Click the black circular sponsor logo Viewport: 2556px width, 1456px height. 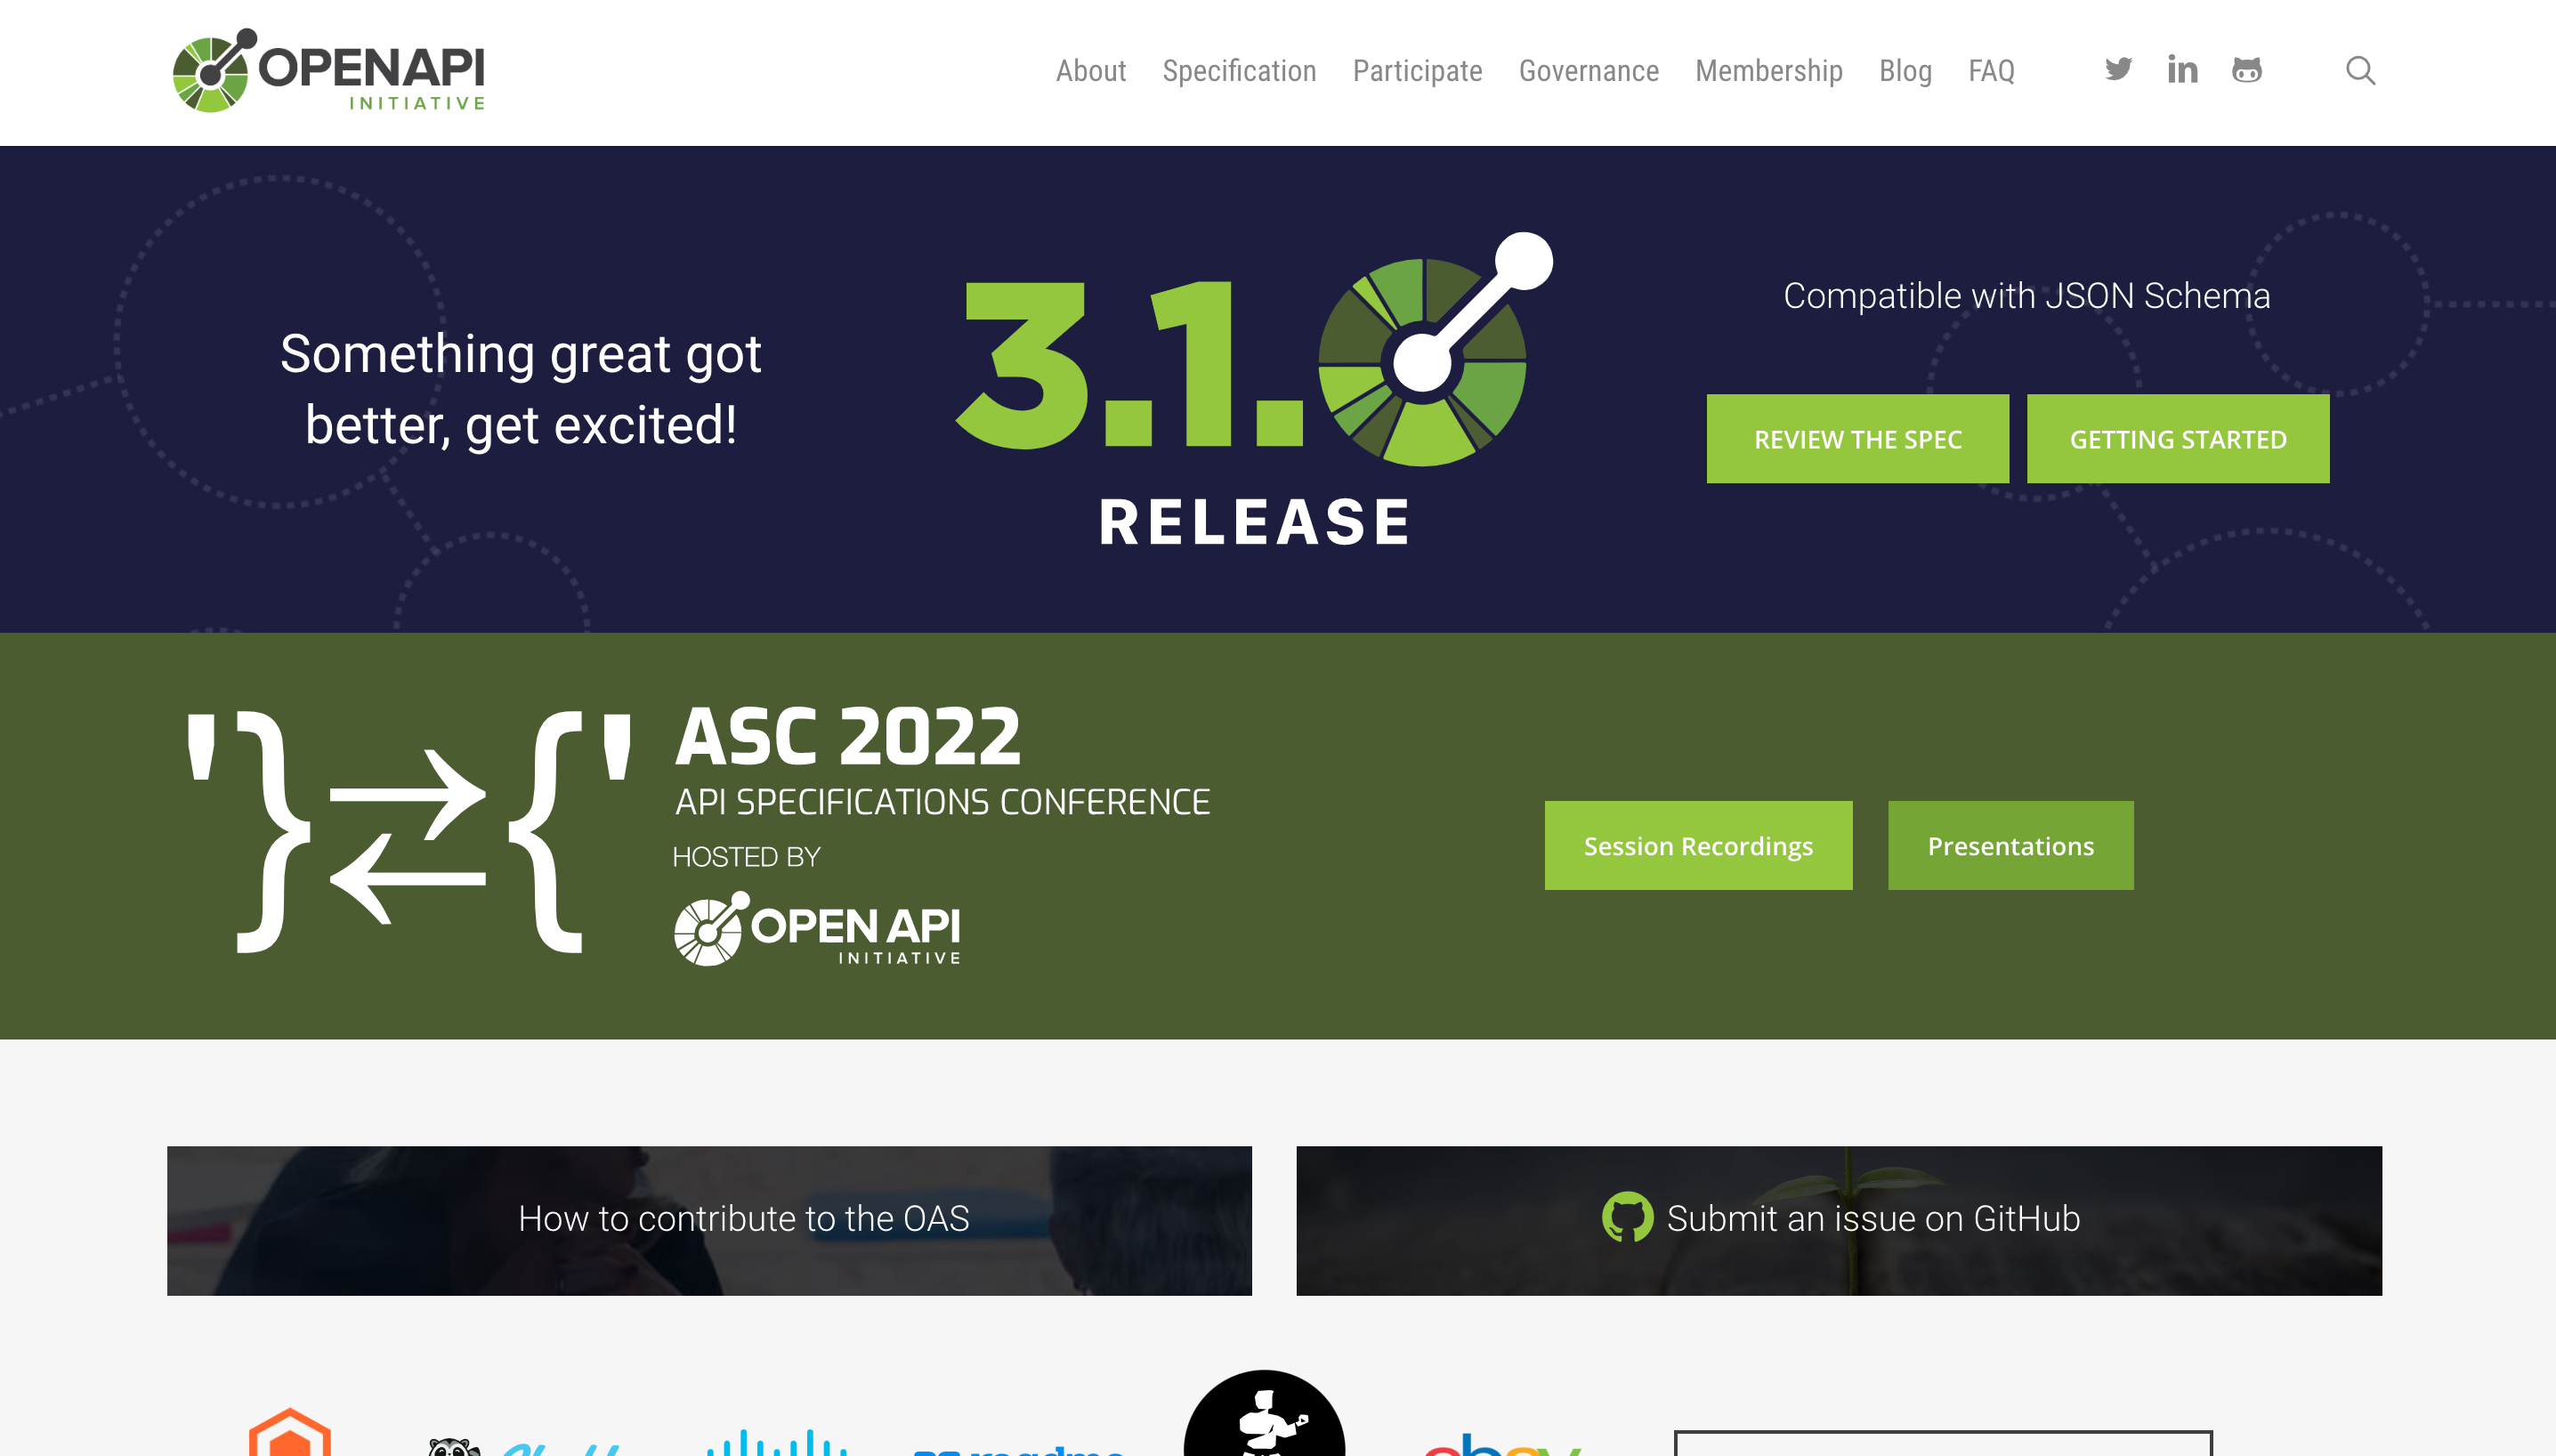coord(1264,1413)
